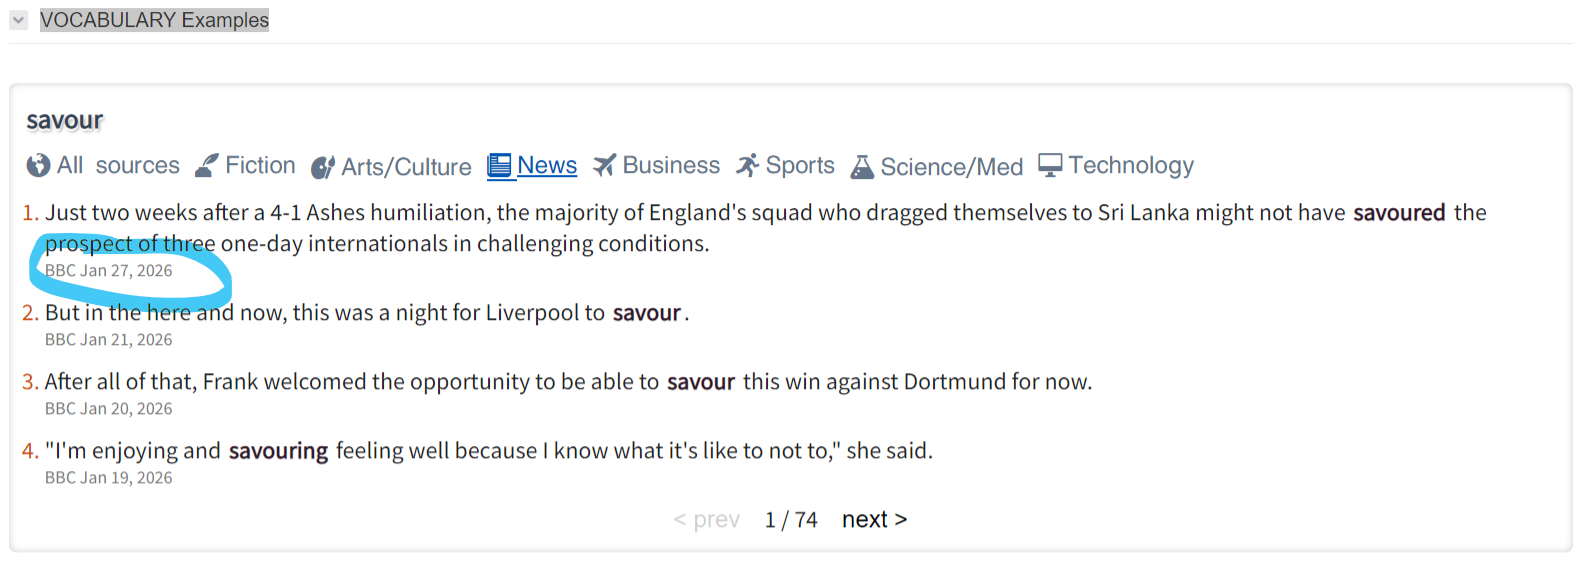The image size is (1590, 570).
Task: Open the BBC Jan 21, 2026 source
Action: (x=109, y=340)
